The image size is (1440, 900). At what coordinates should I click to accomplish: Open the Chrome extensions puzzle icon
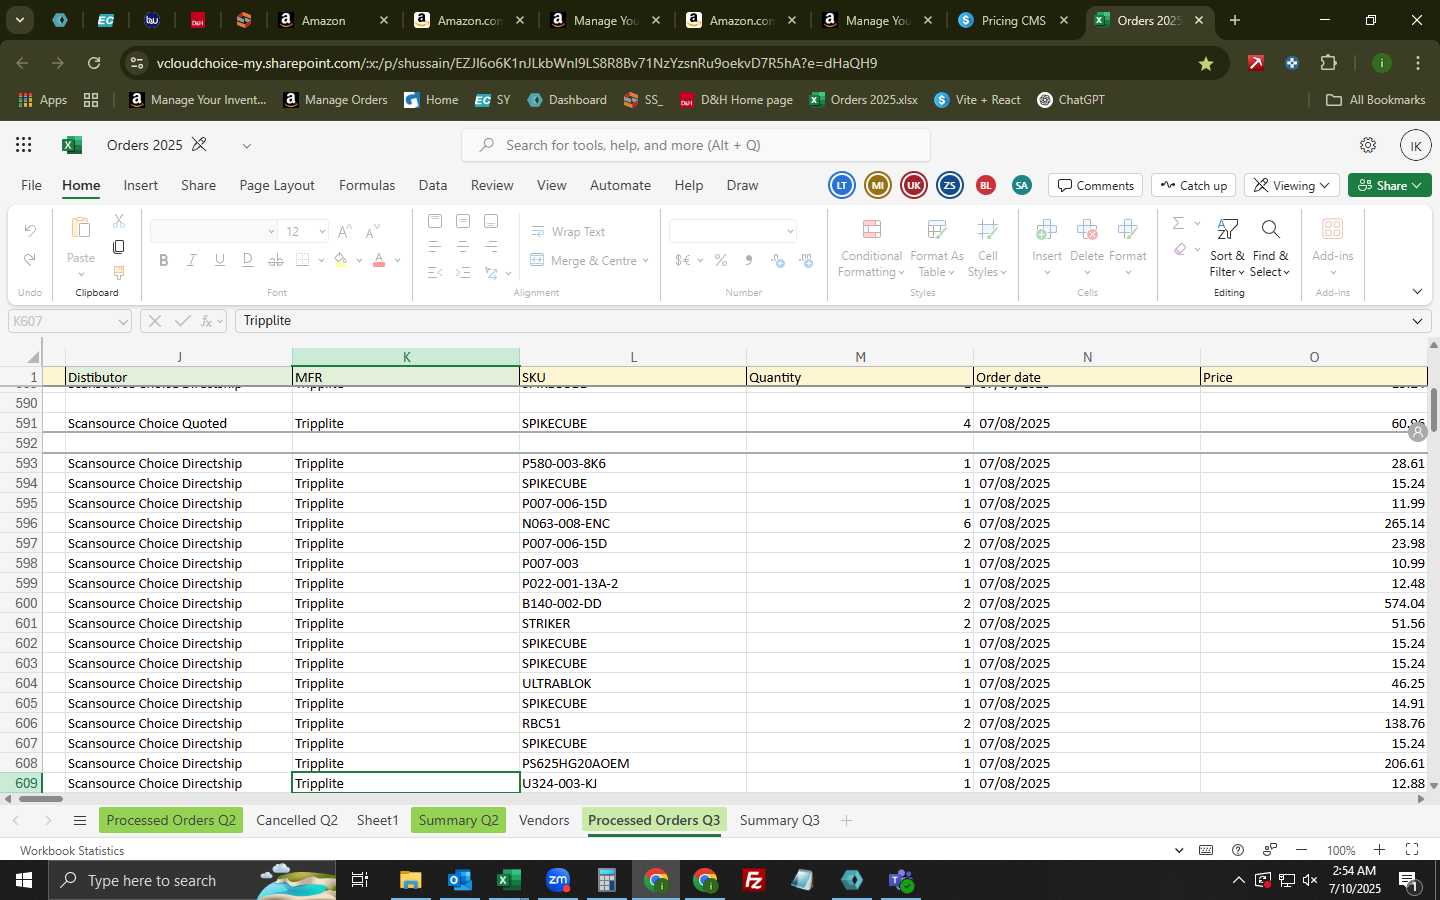1328,63
